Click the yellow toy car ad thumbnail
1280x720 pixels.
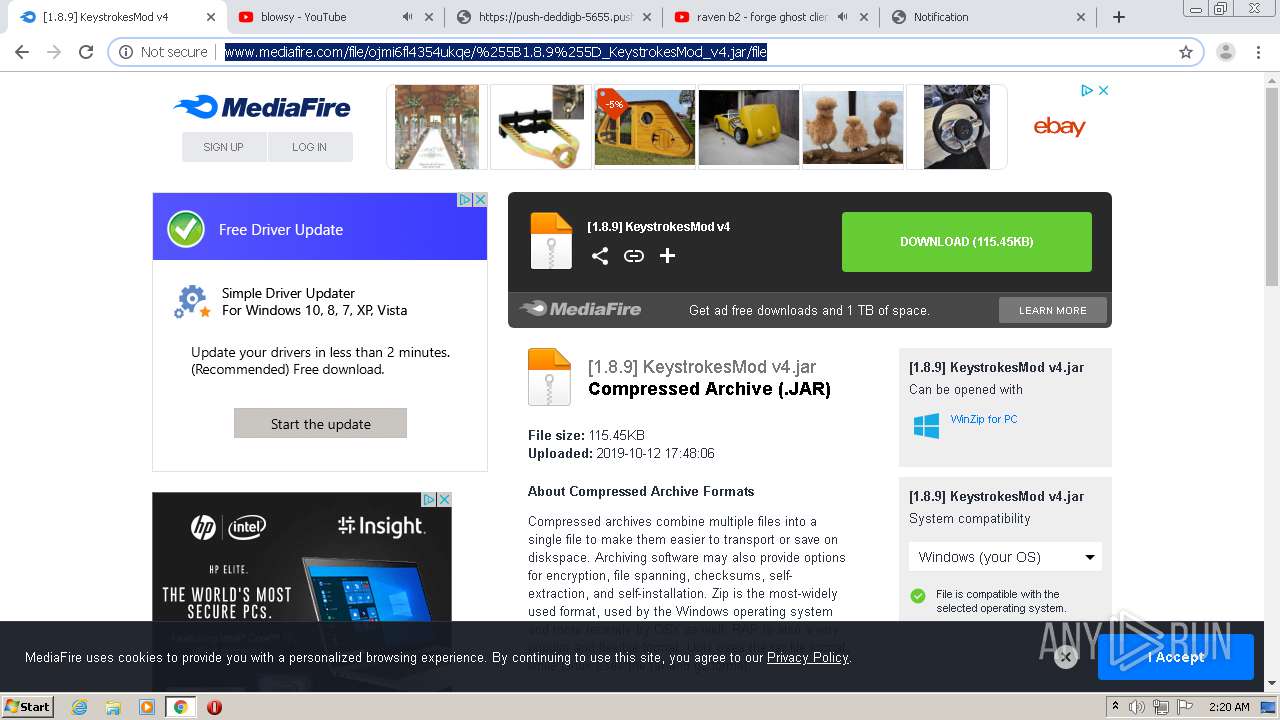click(748, 127)
